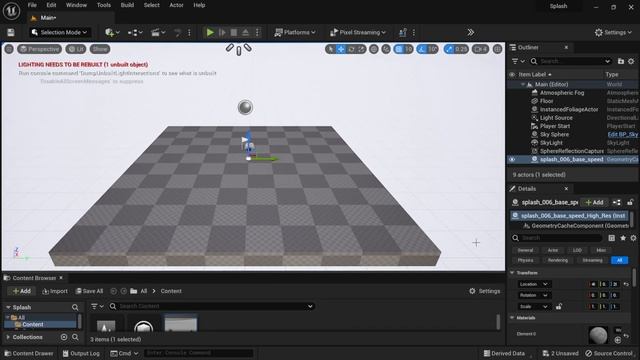640x360 pixels.
Task: Collapse the Main (Editor) world tree
Action: click(x=522, y=84)
